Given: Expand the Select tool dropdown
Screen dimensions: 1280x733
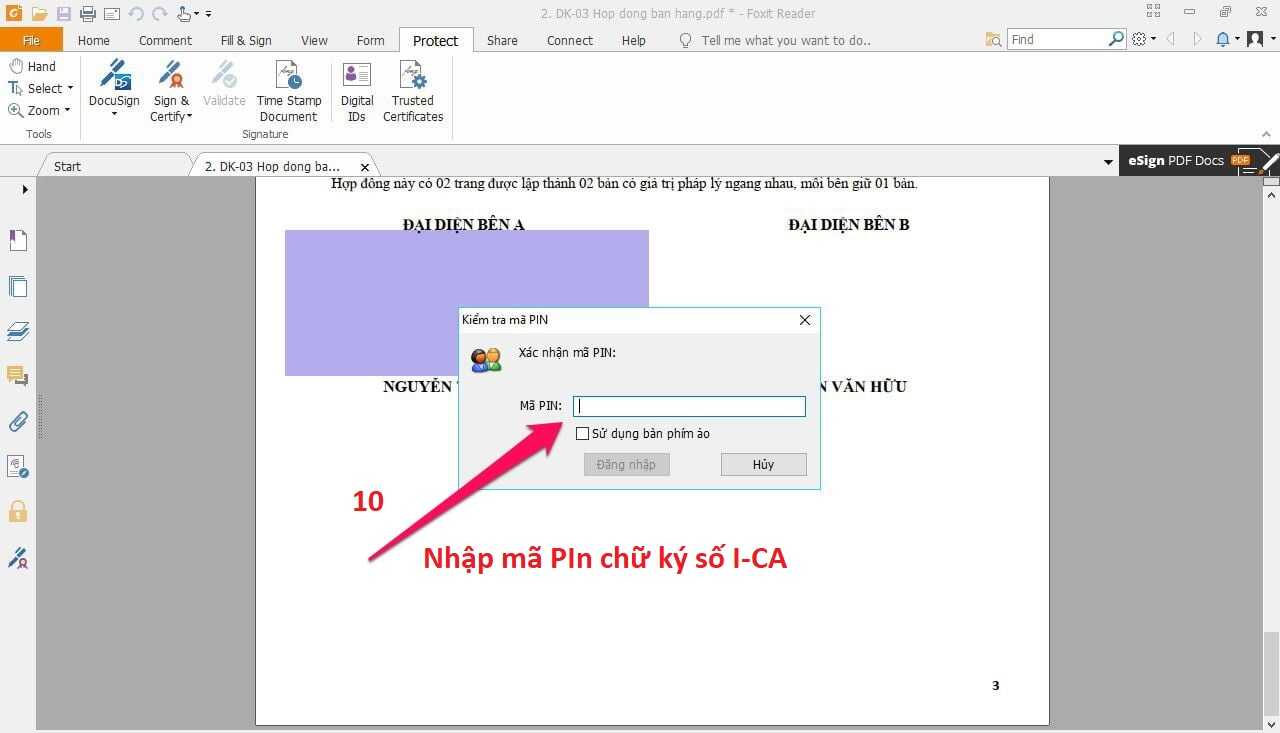Looking at the screenshot, I should [x=70, y=88].
